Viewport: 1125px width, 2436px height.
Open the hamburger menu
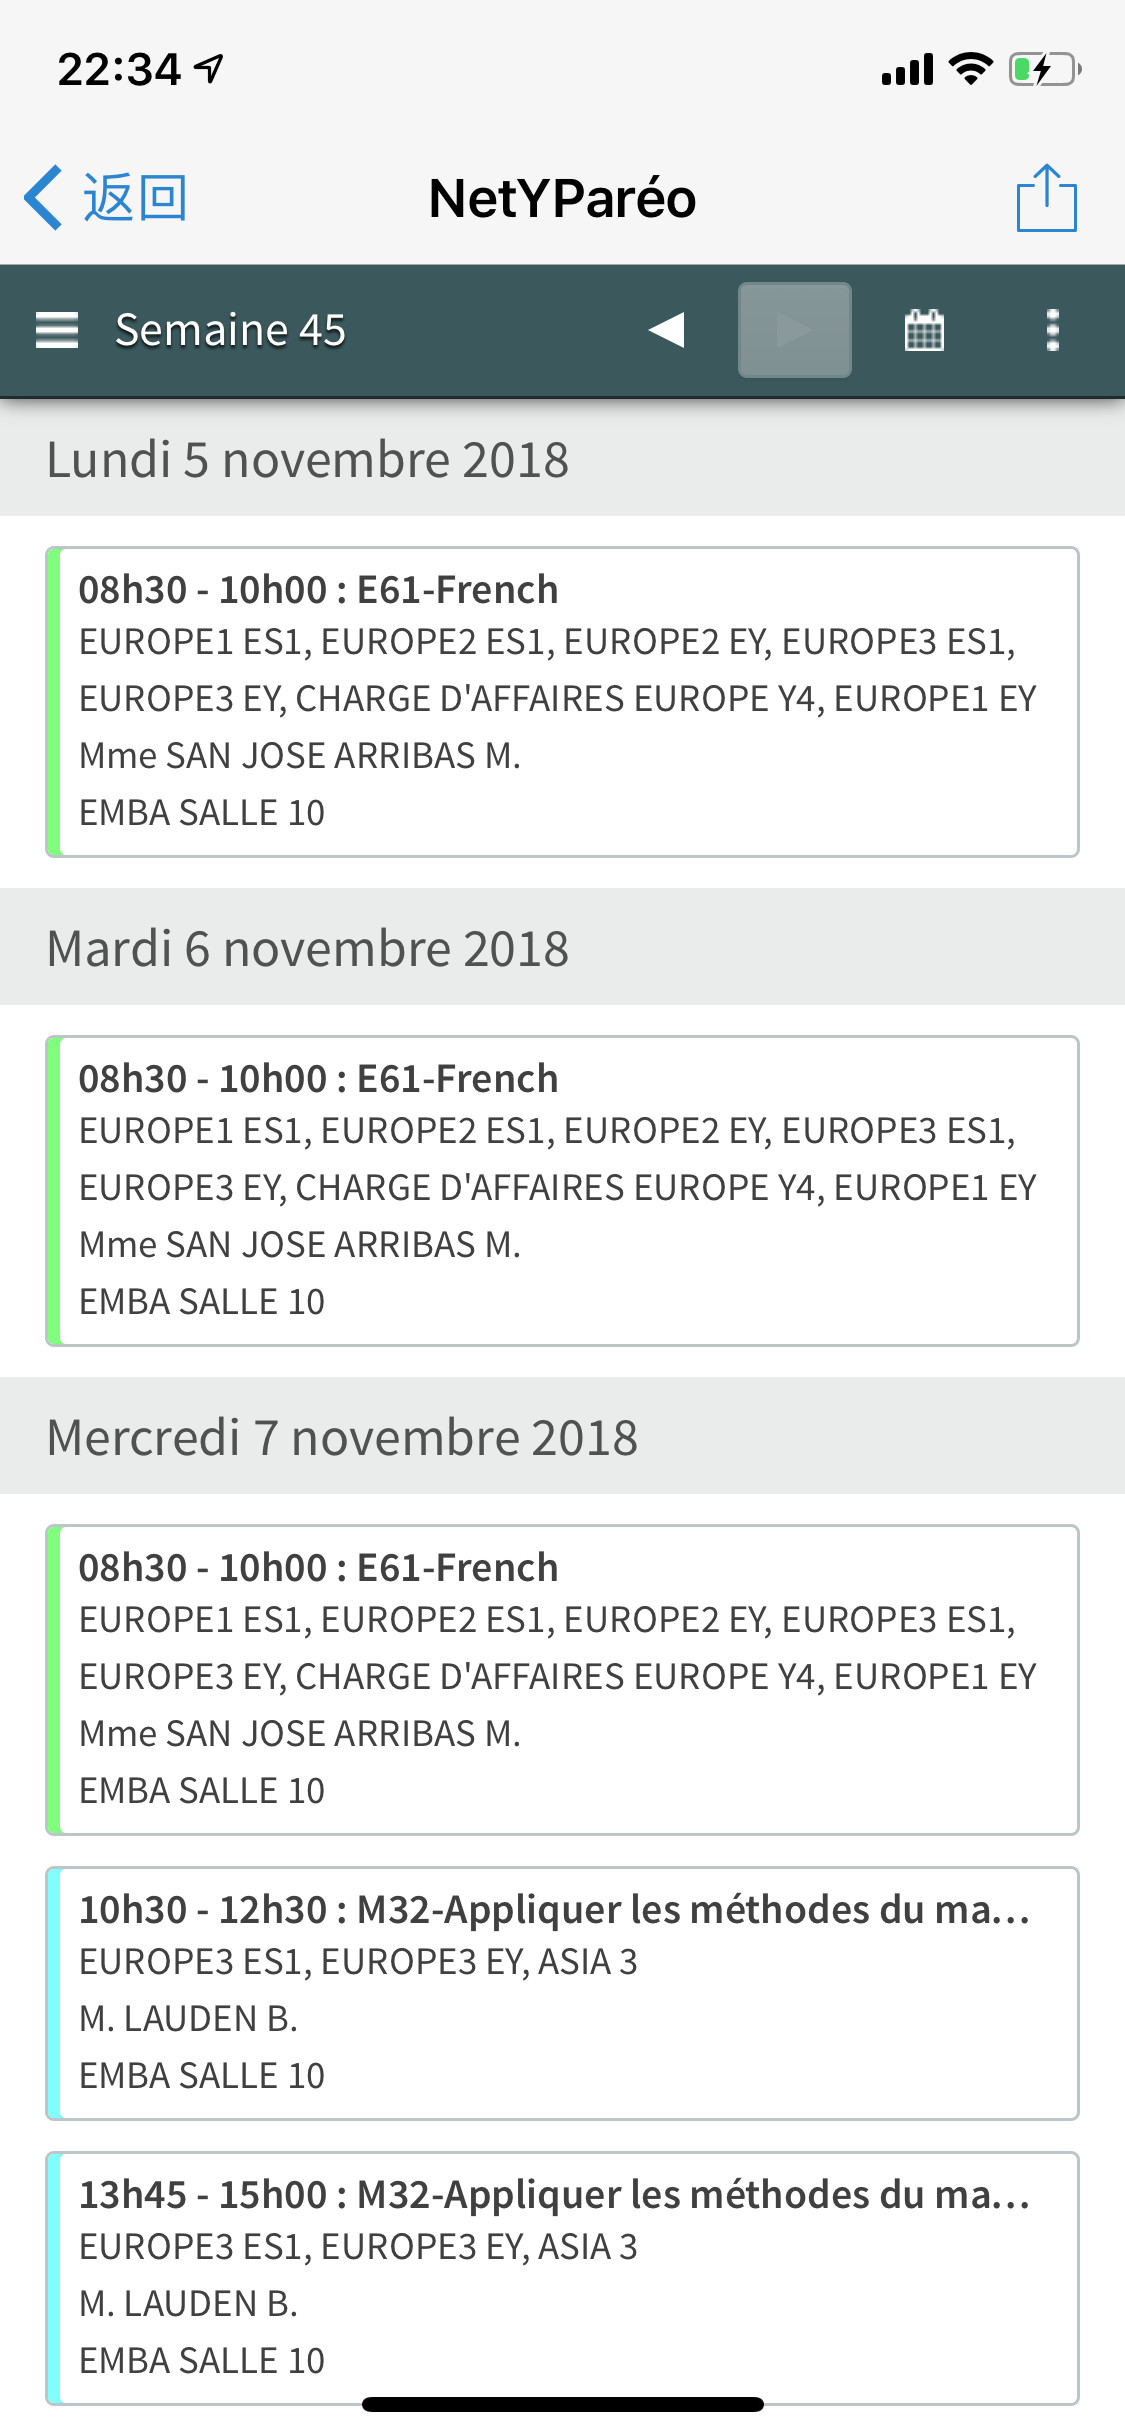57,330
